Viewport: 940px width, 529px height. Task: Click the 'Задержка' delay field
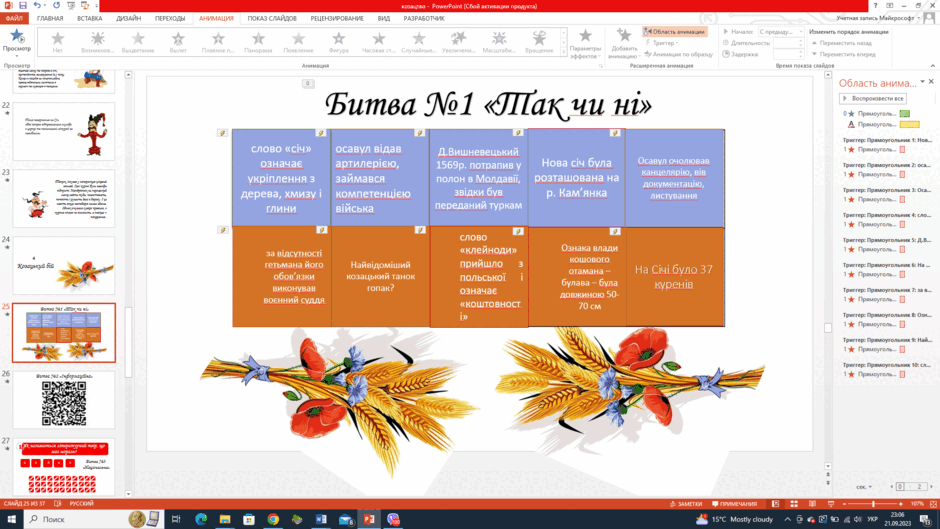click(788, 54)
